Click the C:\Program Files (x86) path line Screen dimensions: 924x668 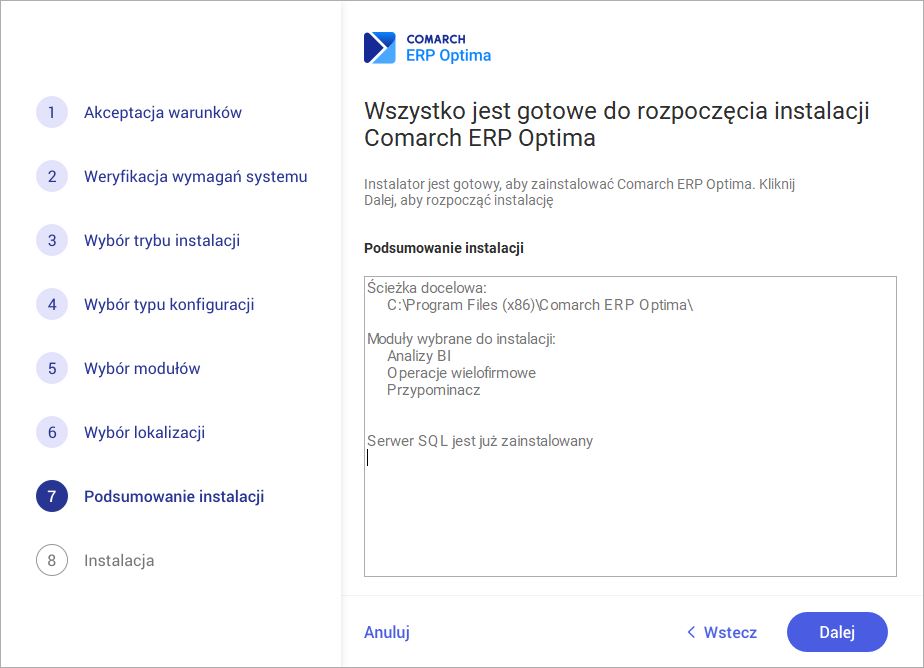tap(540, 305)
